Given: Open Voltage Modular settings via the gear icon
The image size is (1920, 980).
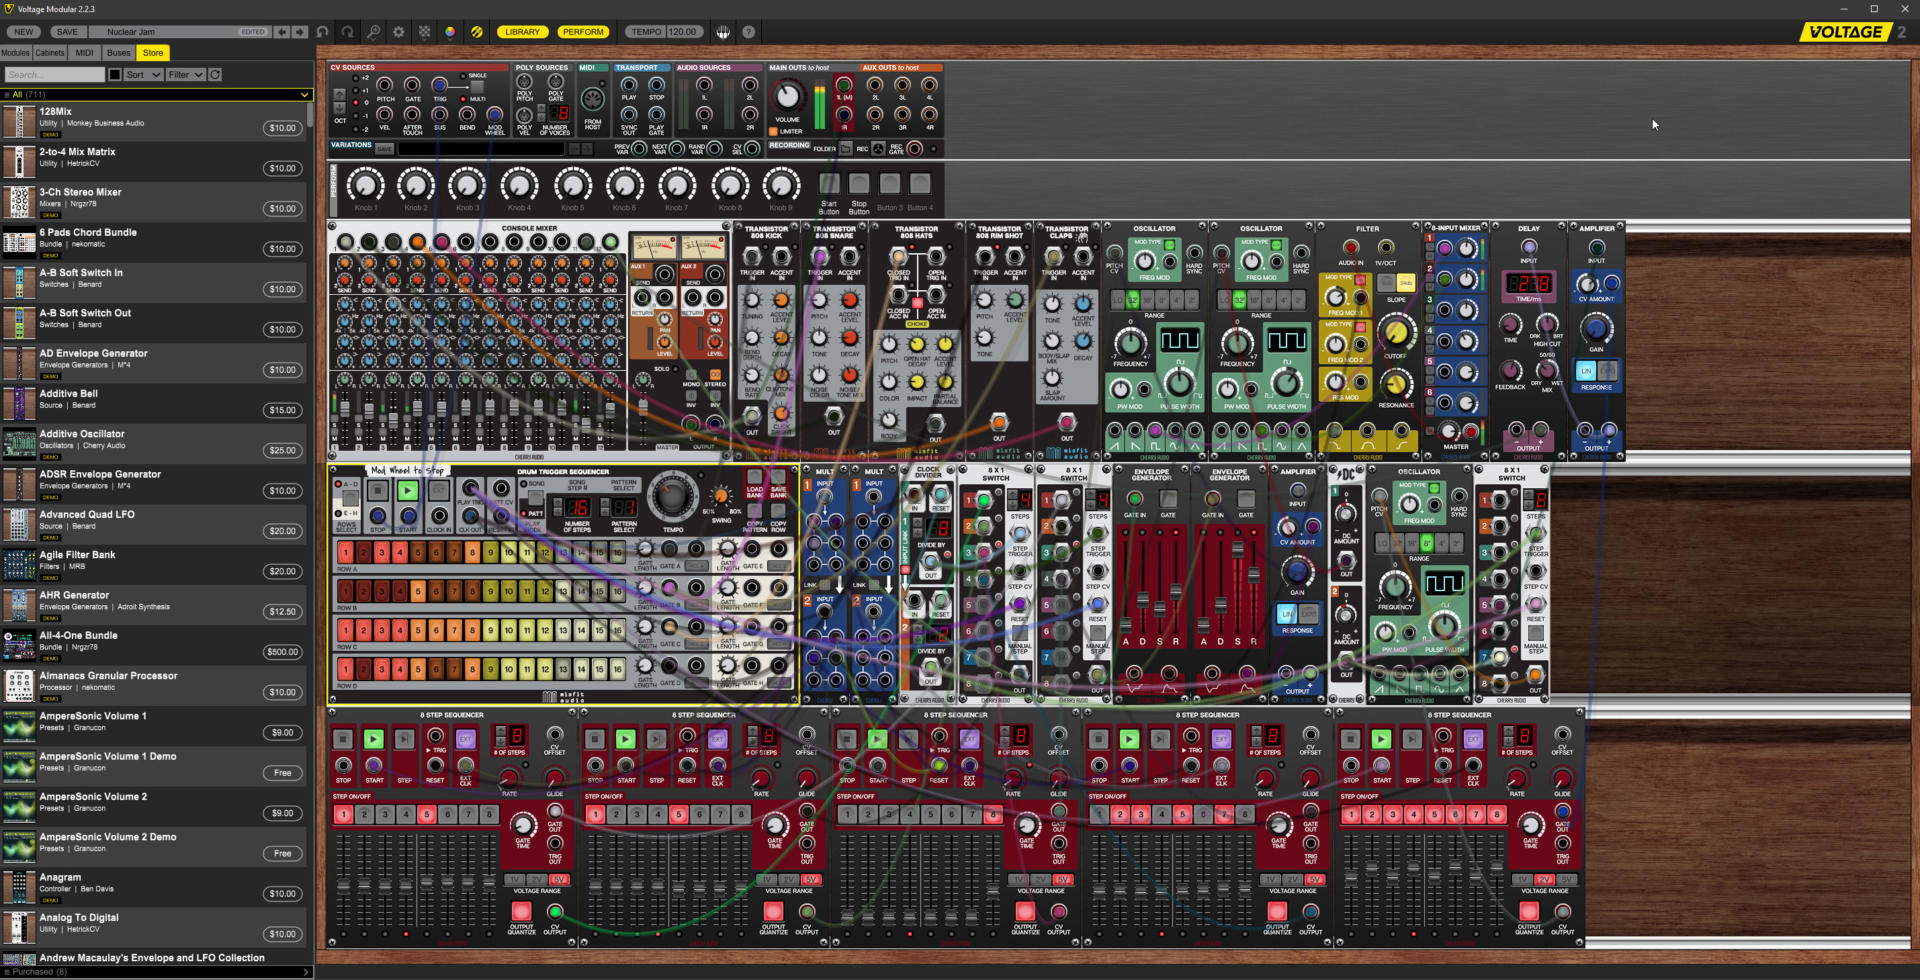Looking at the screenshot, I should [x=398, y=31].
